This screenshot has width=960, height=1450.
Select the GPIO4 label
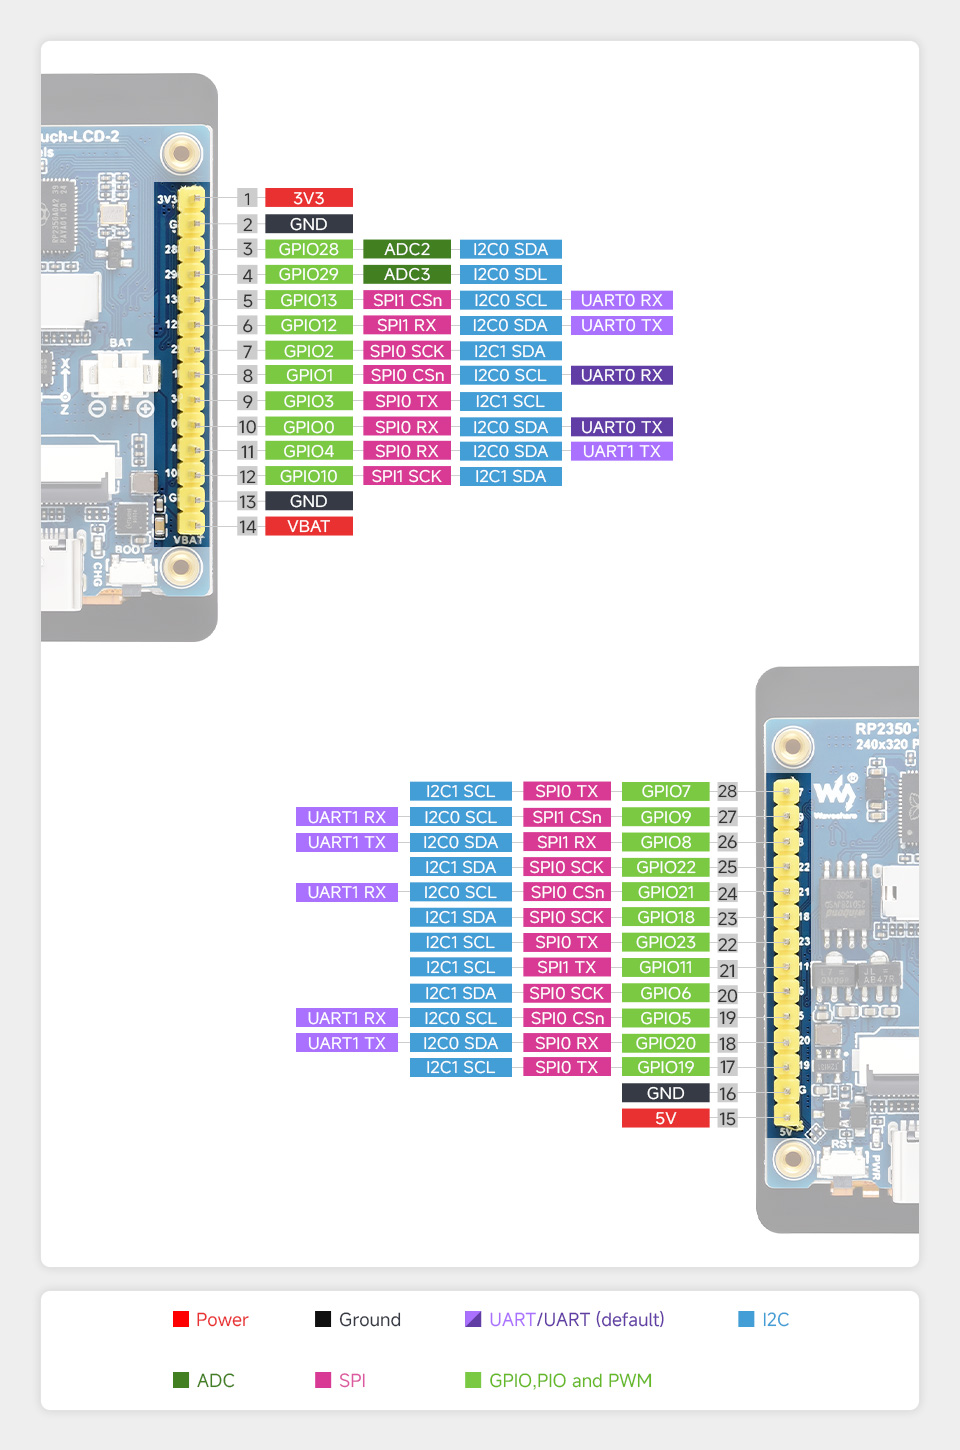click(x=309, y=451)
